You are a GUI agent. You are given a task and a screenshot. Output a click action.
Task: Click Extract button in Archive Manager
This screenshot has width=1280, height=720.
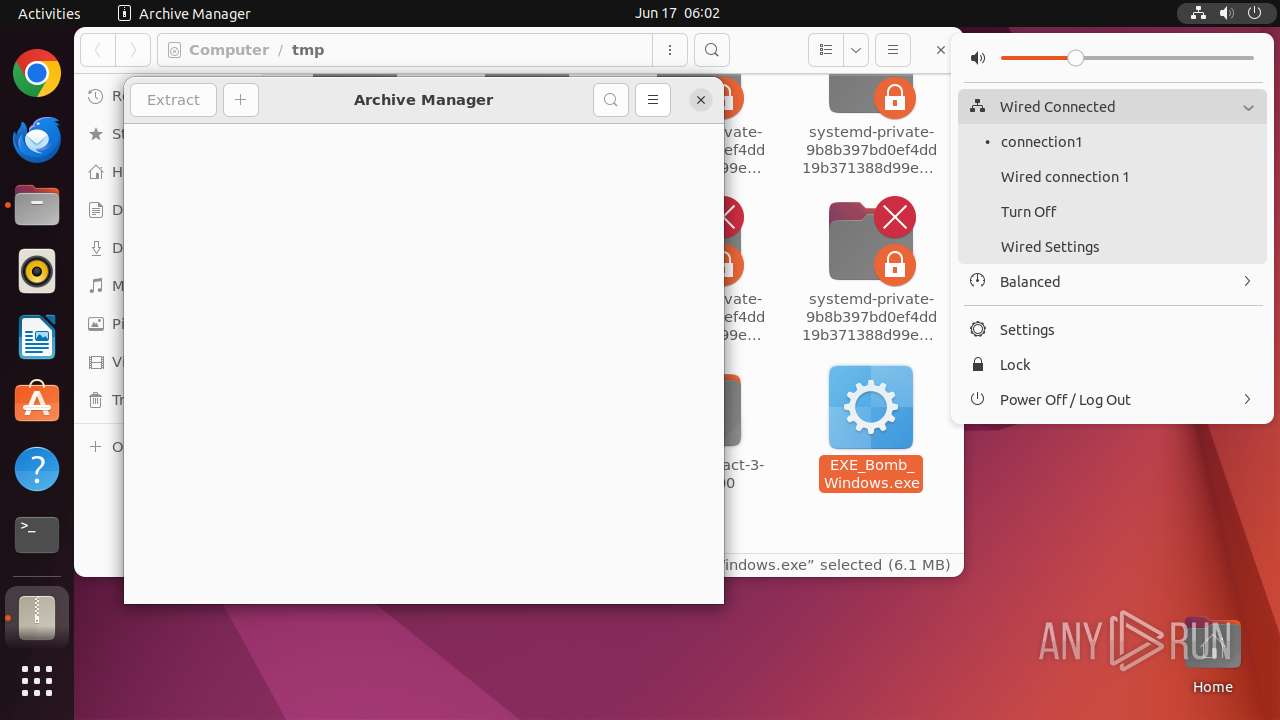pyautogui.click(x=173, y=100)
